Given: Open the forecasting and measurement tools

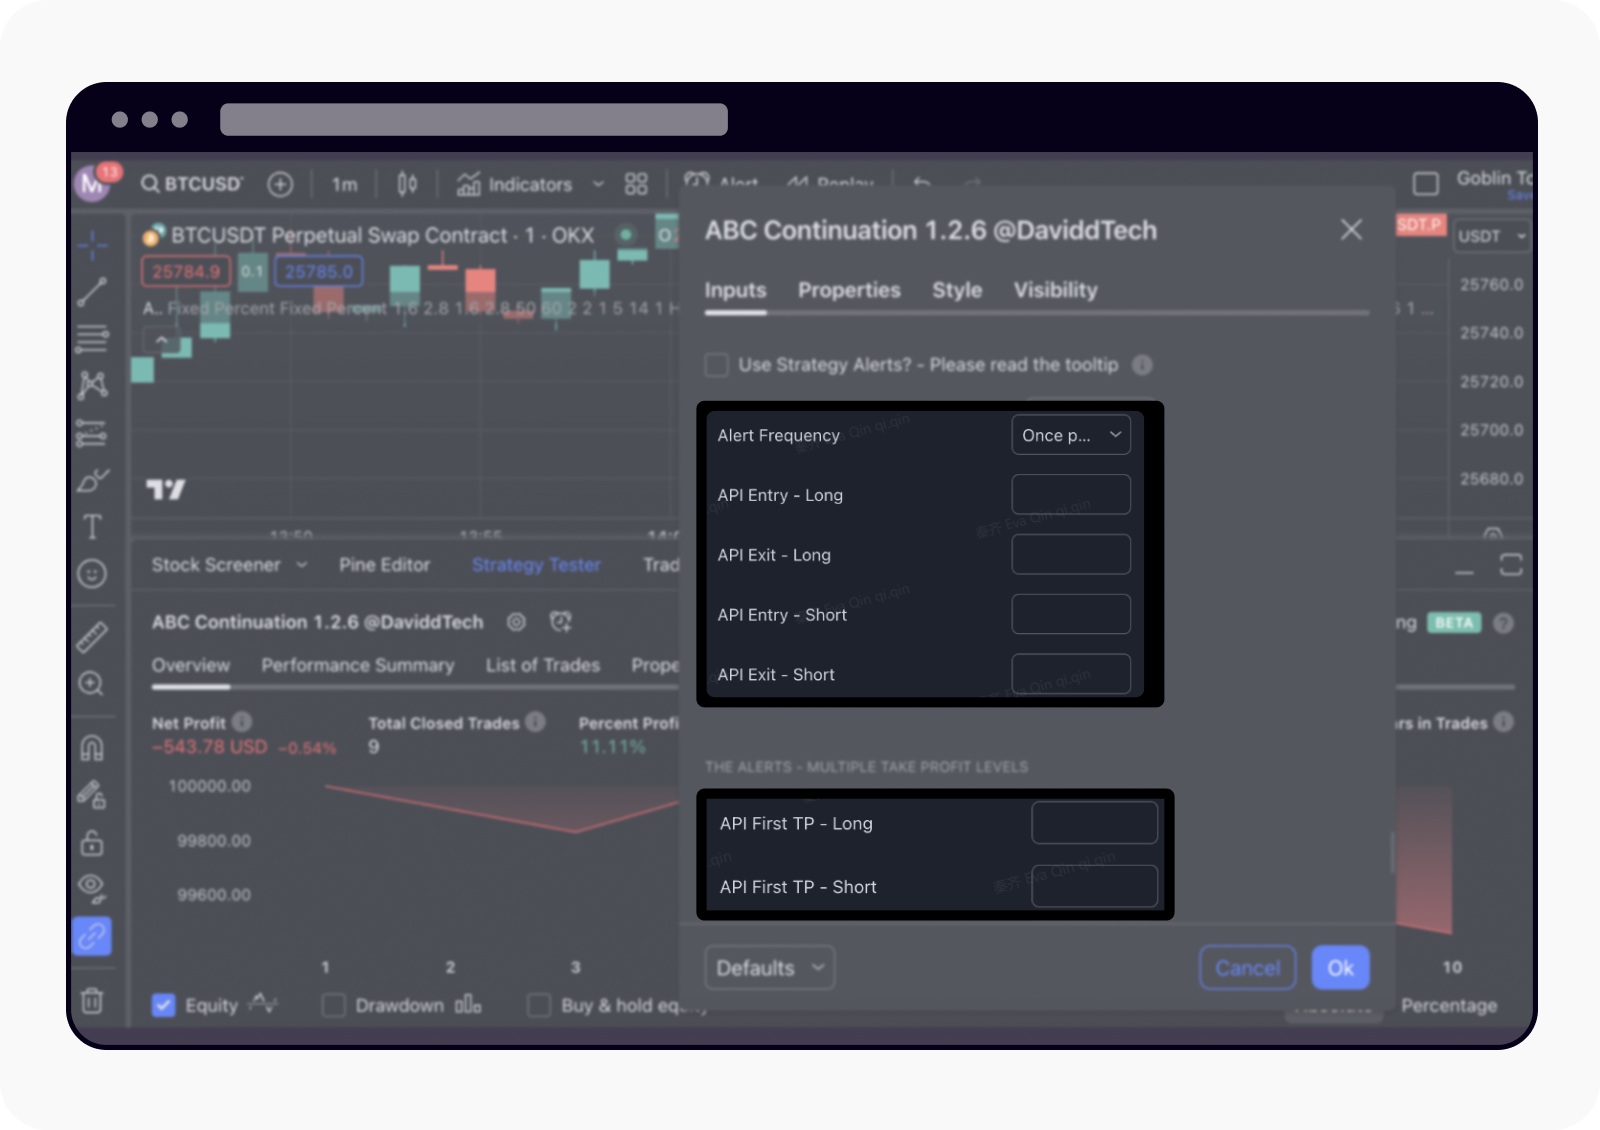Looking at the screenshot, I should pyautogui.click(x=92, y=433).
